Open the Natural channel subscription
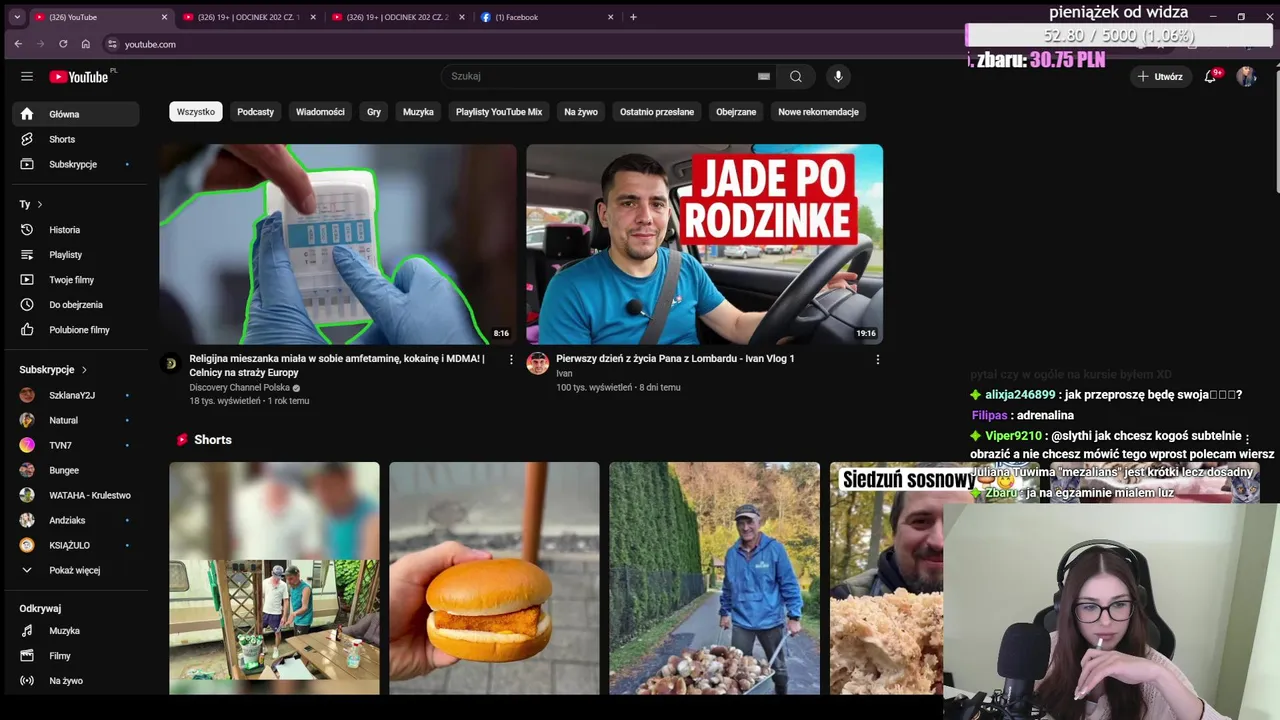Image resolution: width=1280 pixels, height=720 pixels. tap(76, 420)
